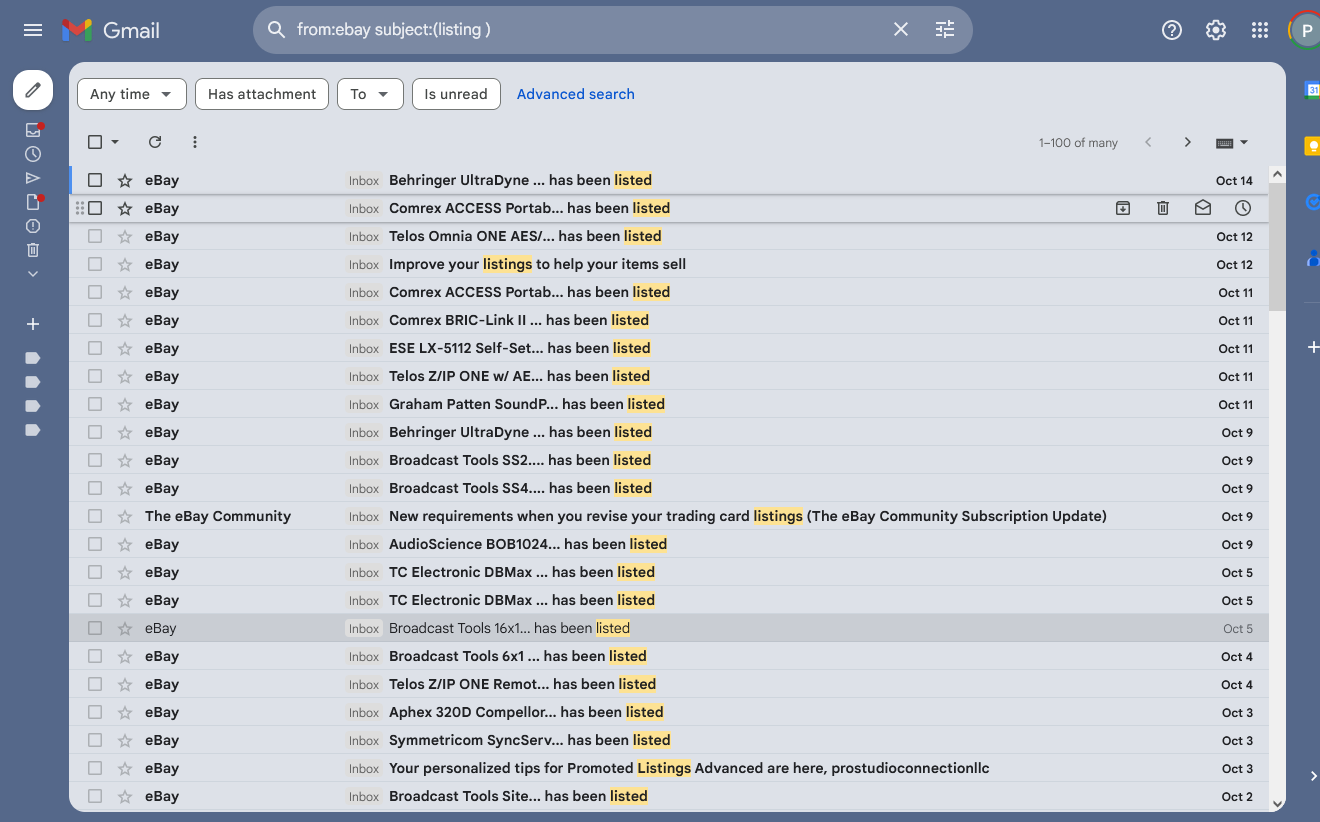1320x822 pixels.
Task: Select the Behringer UltraDyne Oct 14 email checkbox
Action: (95, 180)
